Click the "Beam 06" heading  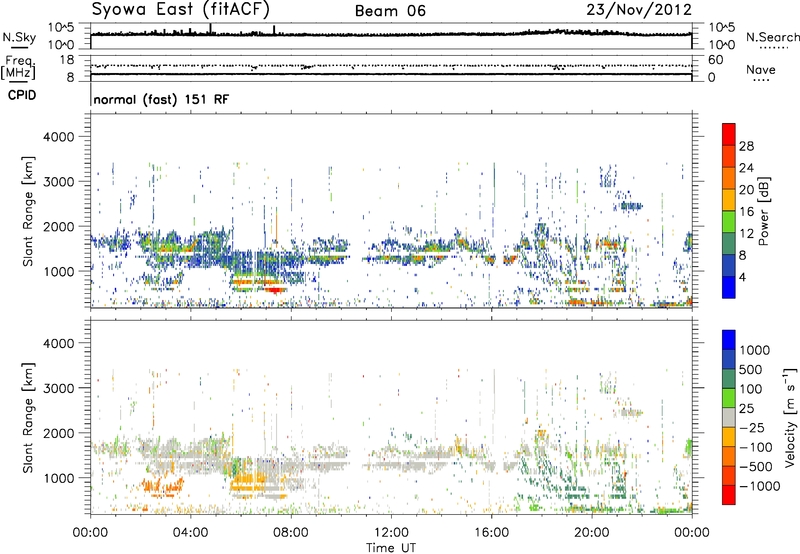[x=390, y=11]
